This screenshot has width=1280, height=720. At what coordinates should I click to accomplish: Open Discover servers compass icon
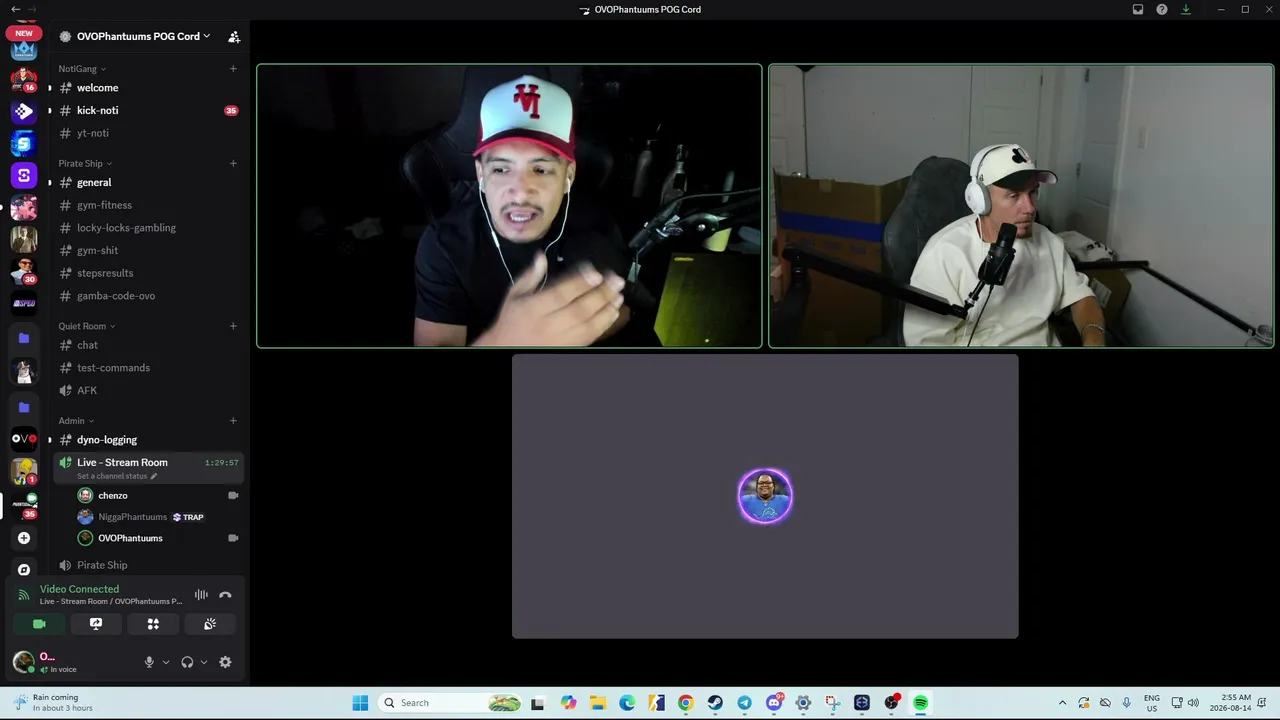[24, 569]
